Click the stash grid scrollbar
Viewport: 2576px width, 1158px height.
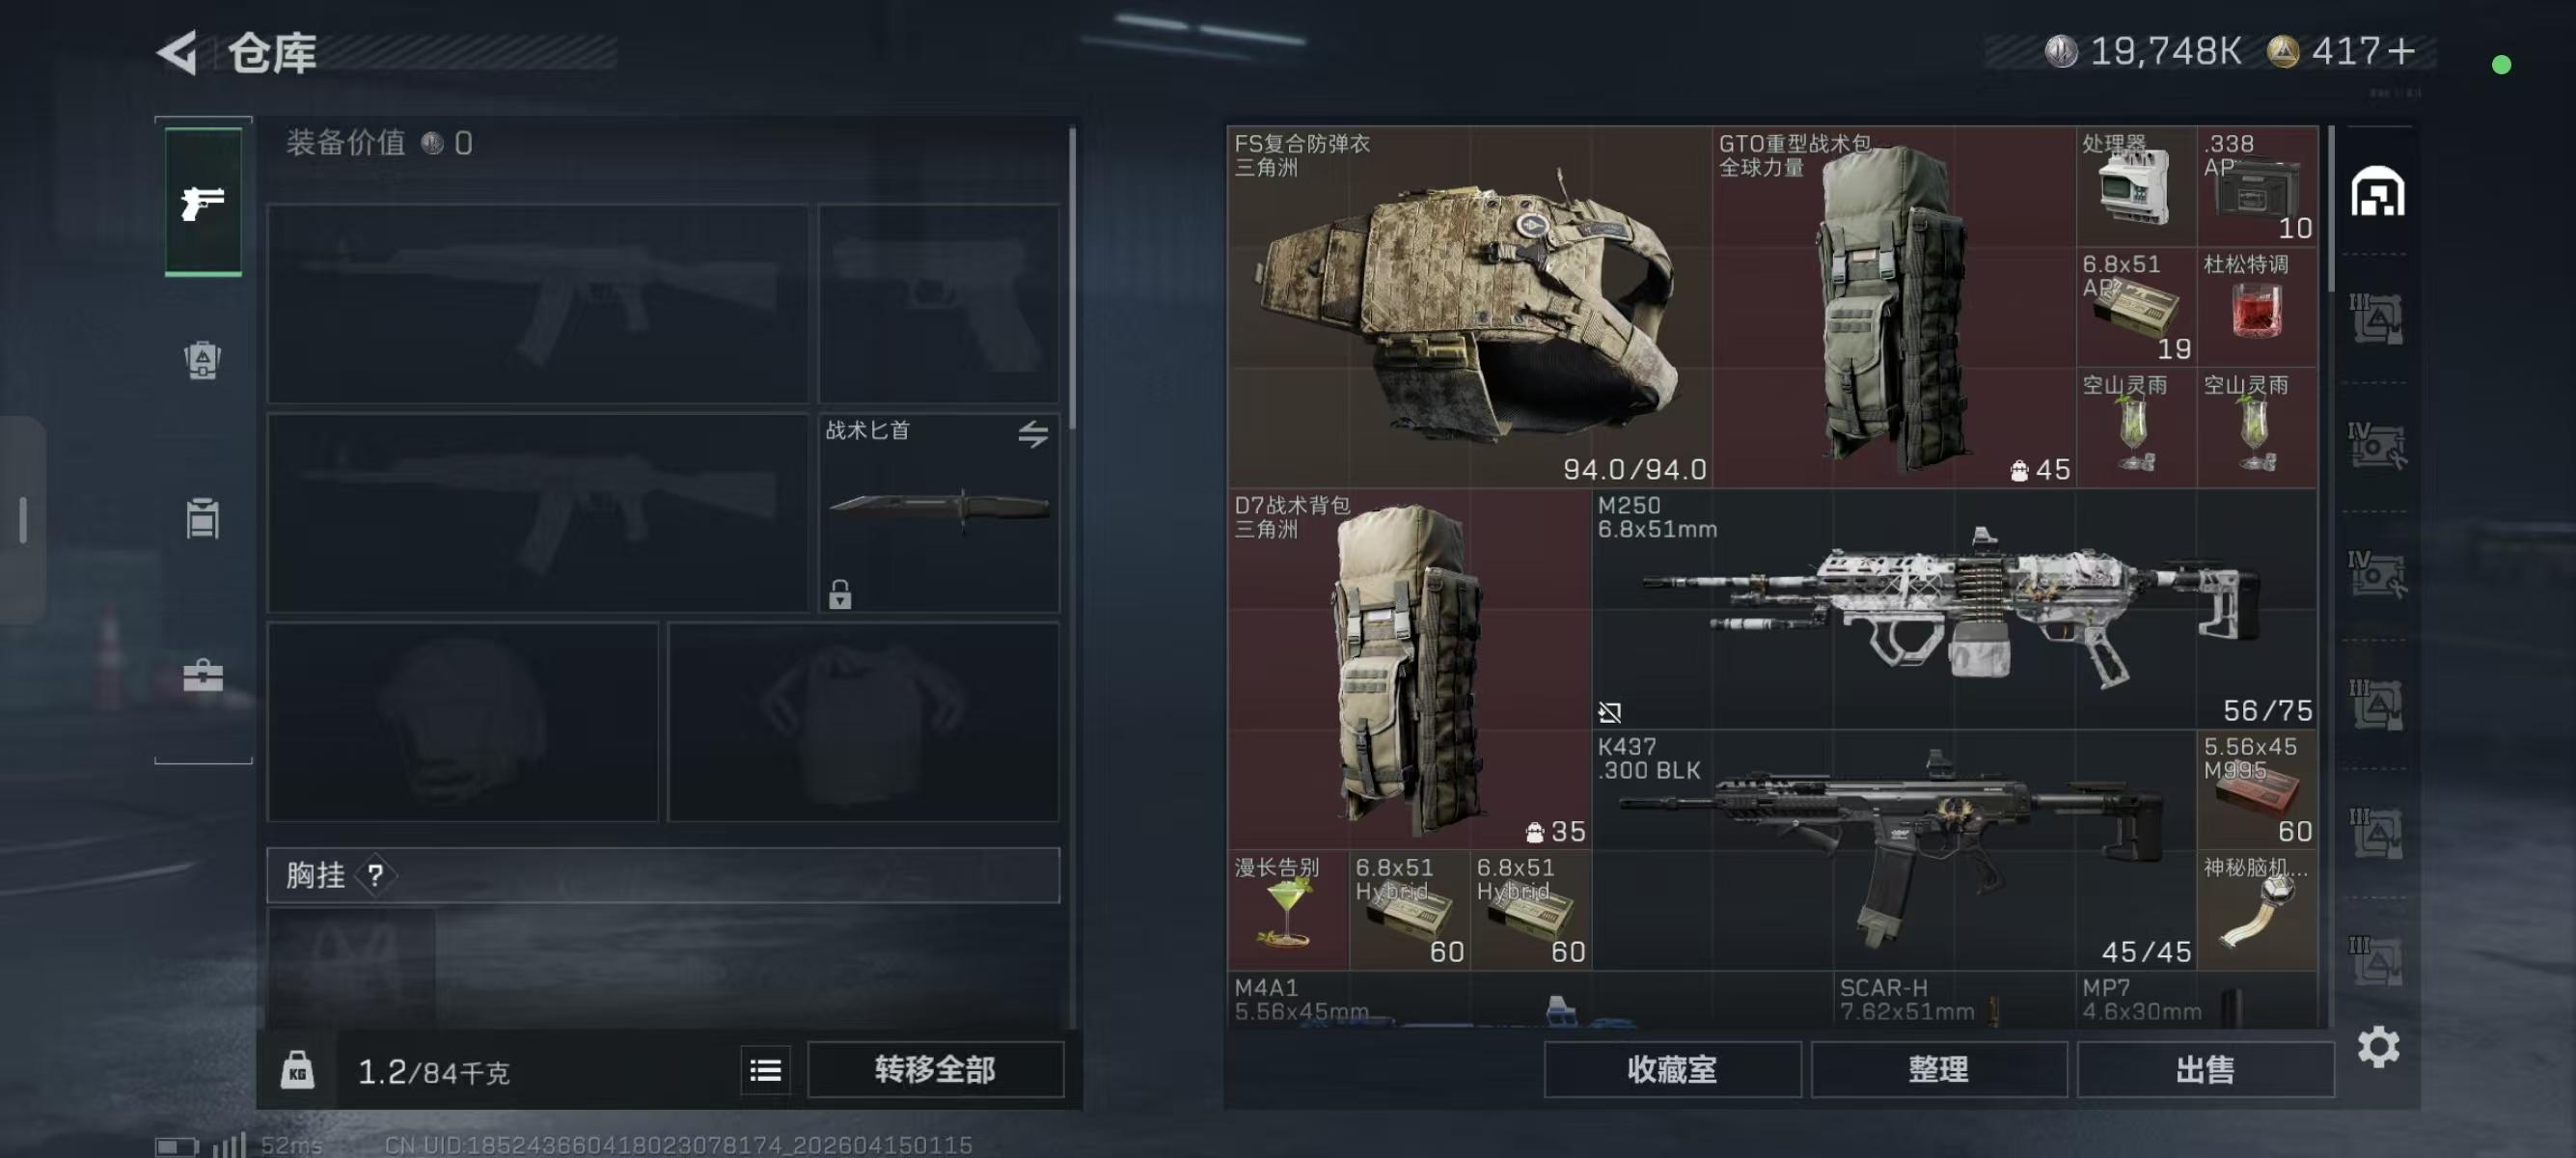point(2331,208)
